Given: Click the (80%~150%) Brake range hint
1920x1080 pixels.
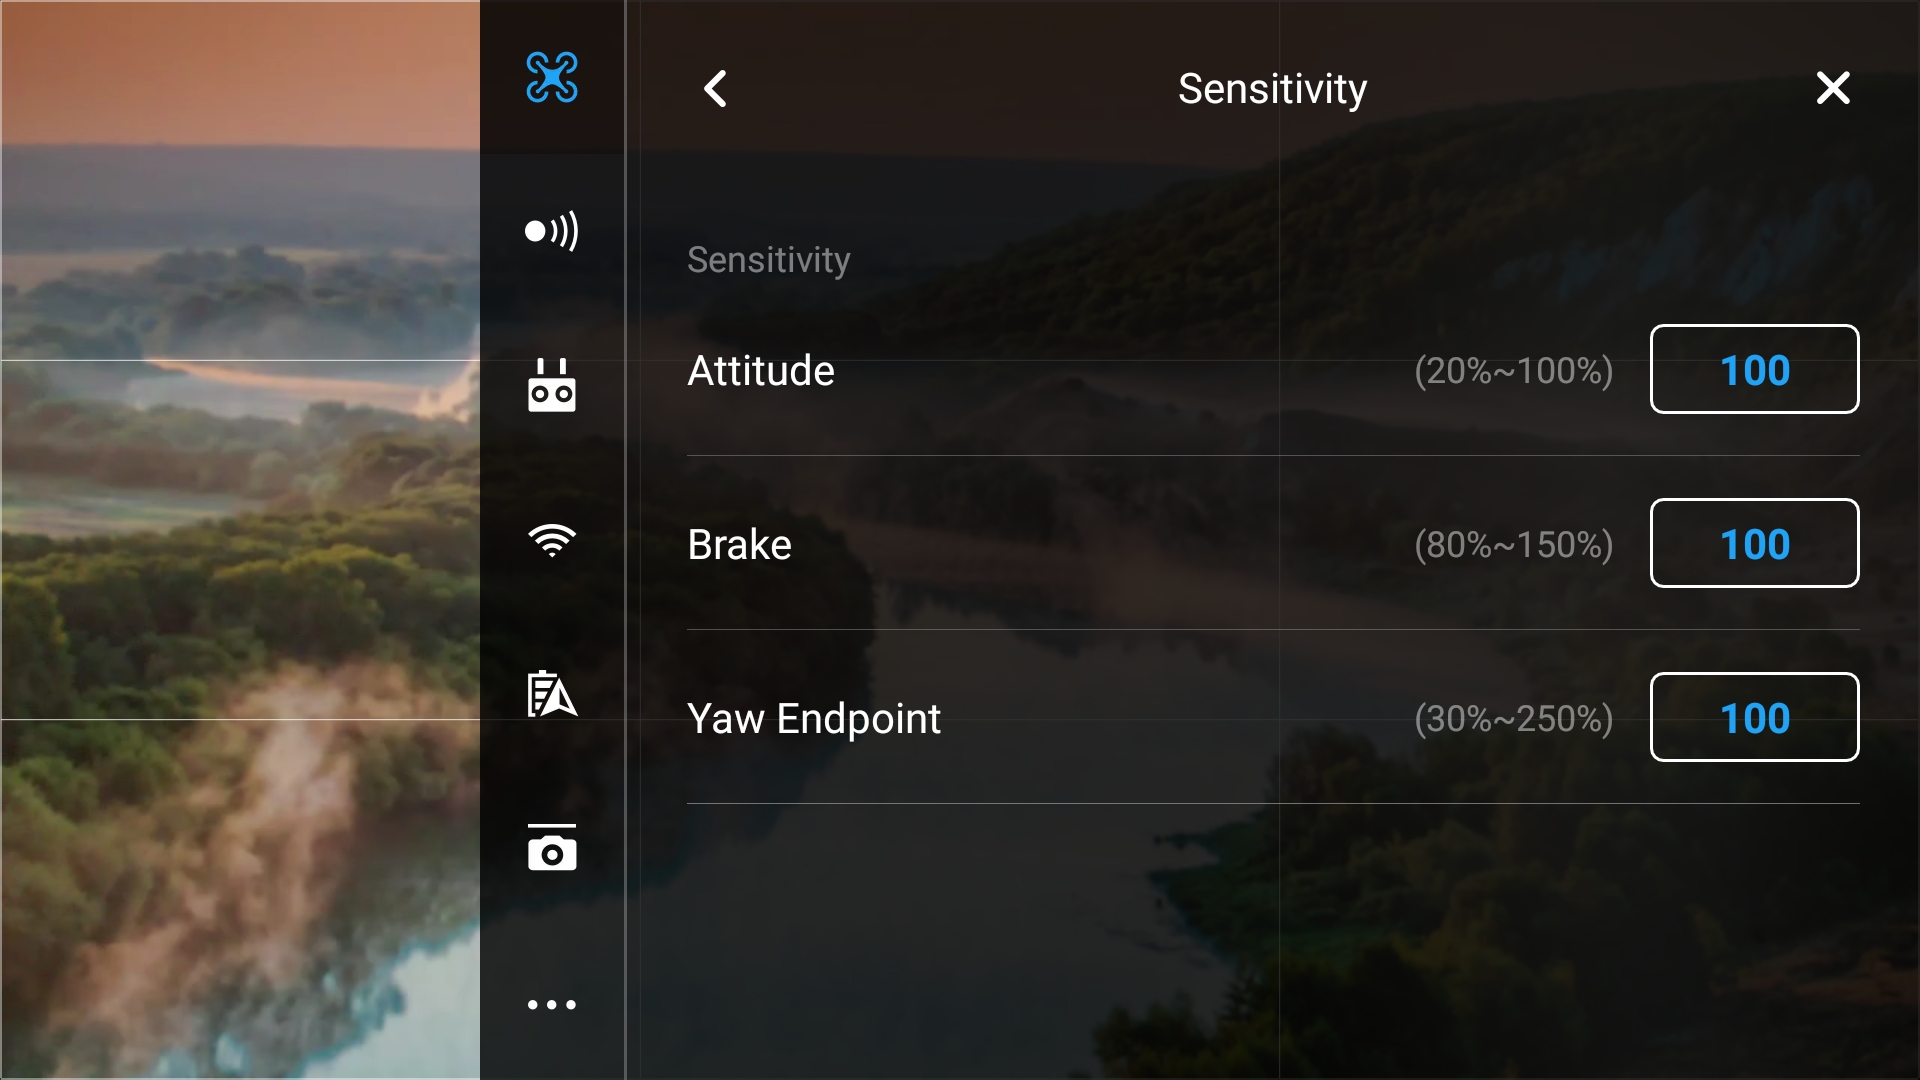Looking at the screenshot, I should (1513, 545).
